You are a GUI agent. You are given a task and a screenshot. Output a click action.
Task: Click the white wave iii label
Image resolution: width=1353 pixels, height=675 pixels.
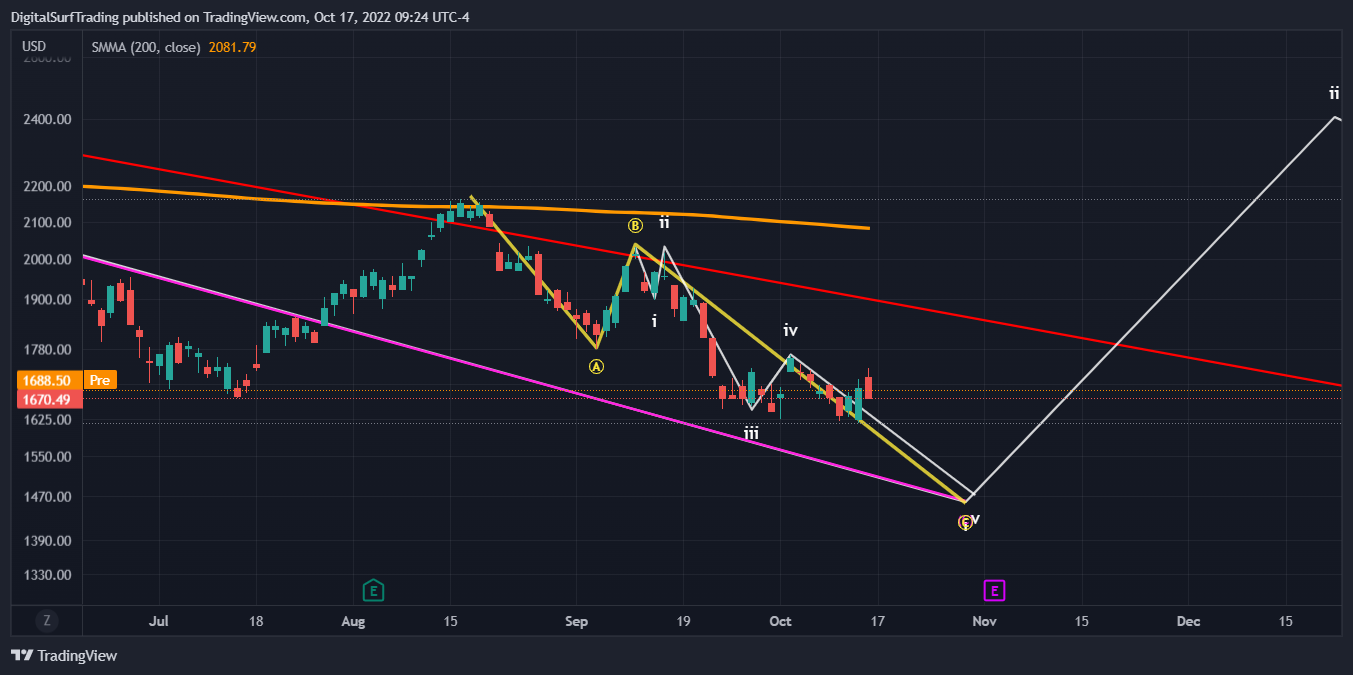tap(751, 433)
